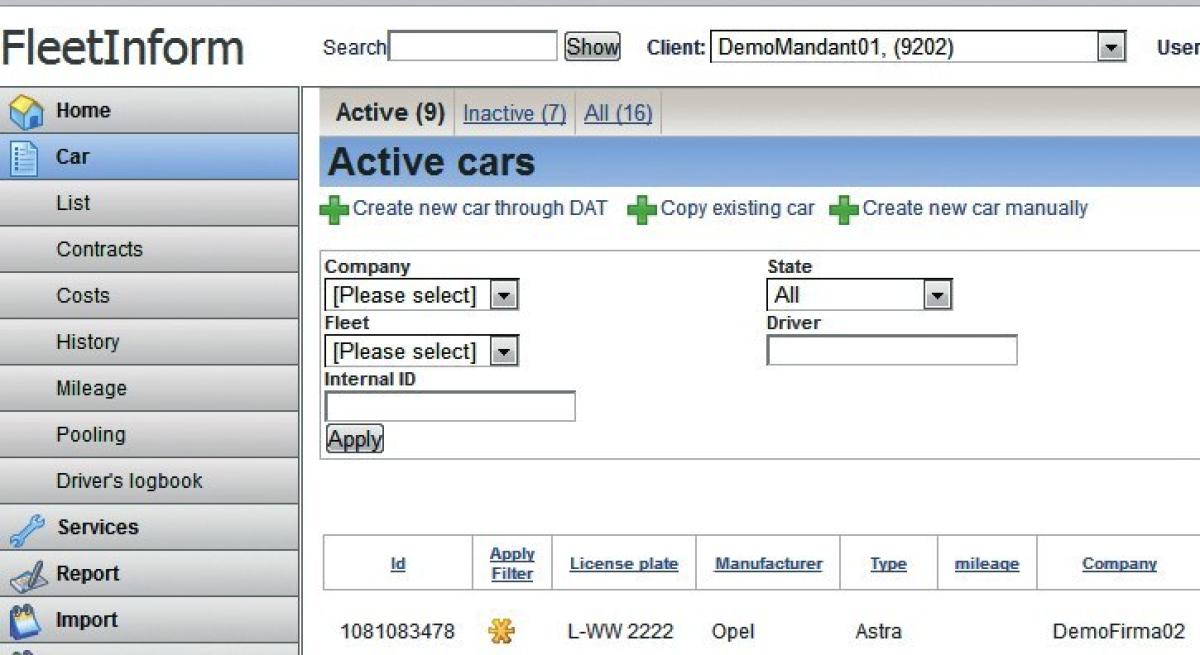Image resolution: width=1200 pixels, height=655 pixels.
Task: Open the Driver's logbook submenu item
Action: (149, 481)
